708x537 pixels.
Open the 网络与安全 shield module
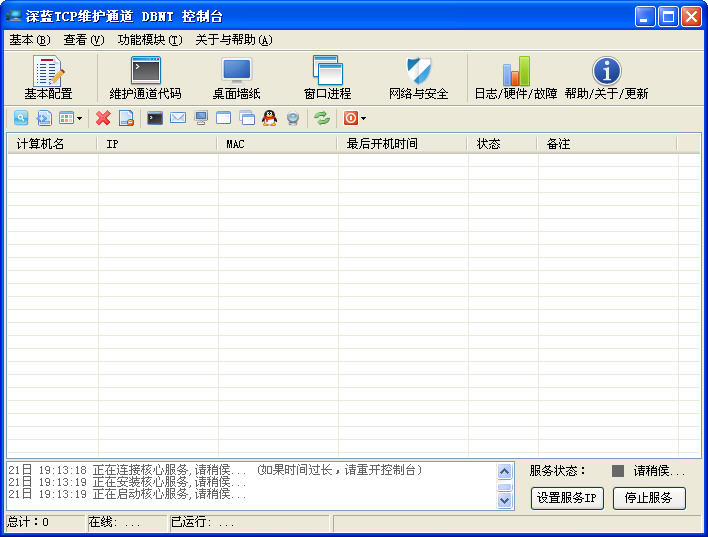pos(418,78)
